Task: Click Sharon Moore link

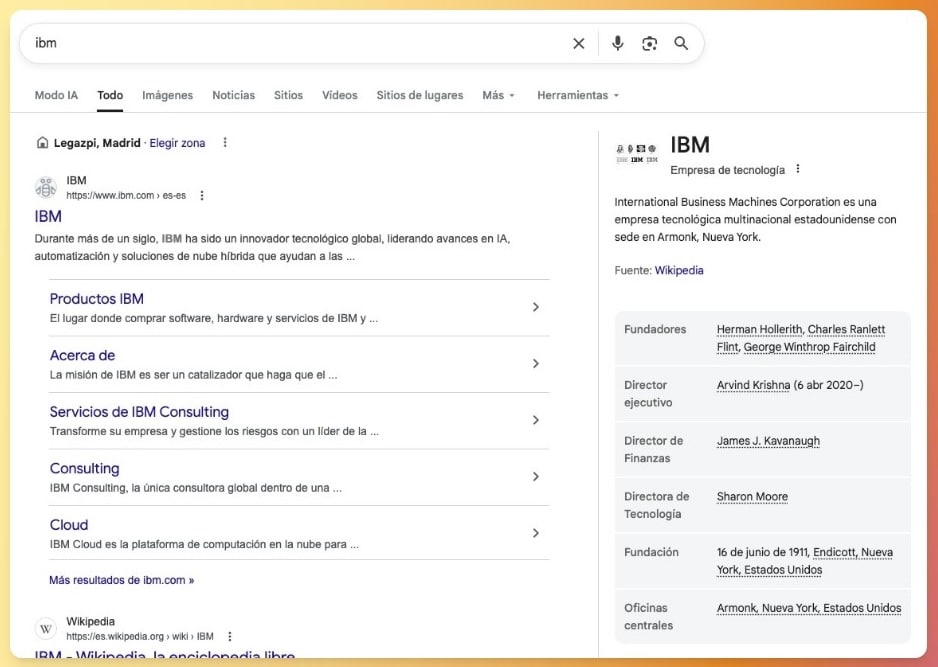Action: pyautogui.click(x=752, y=497)
